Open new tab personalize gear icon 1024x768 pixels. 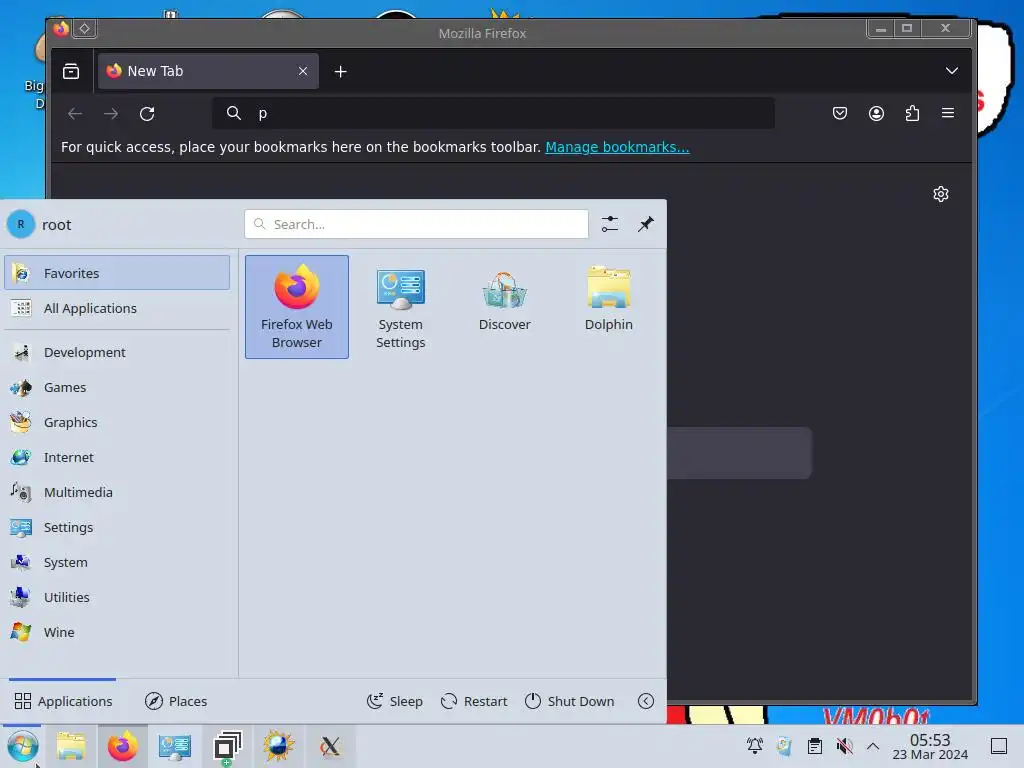[940, 194]
